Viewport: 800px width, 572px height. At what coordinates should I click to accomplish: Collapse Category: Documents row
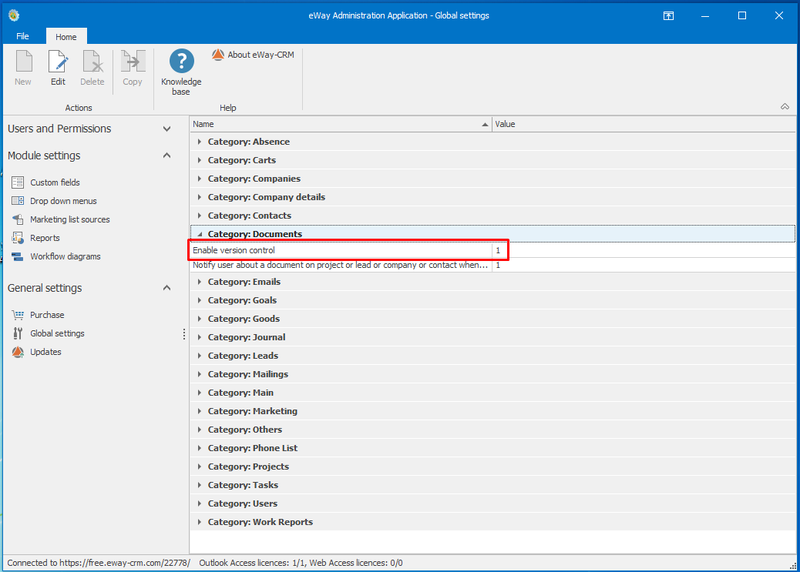click(x=199, y=234)
